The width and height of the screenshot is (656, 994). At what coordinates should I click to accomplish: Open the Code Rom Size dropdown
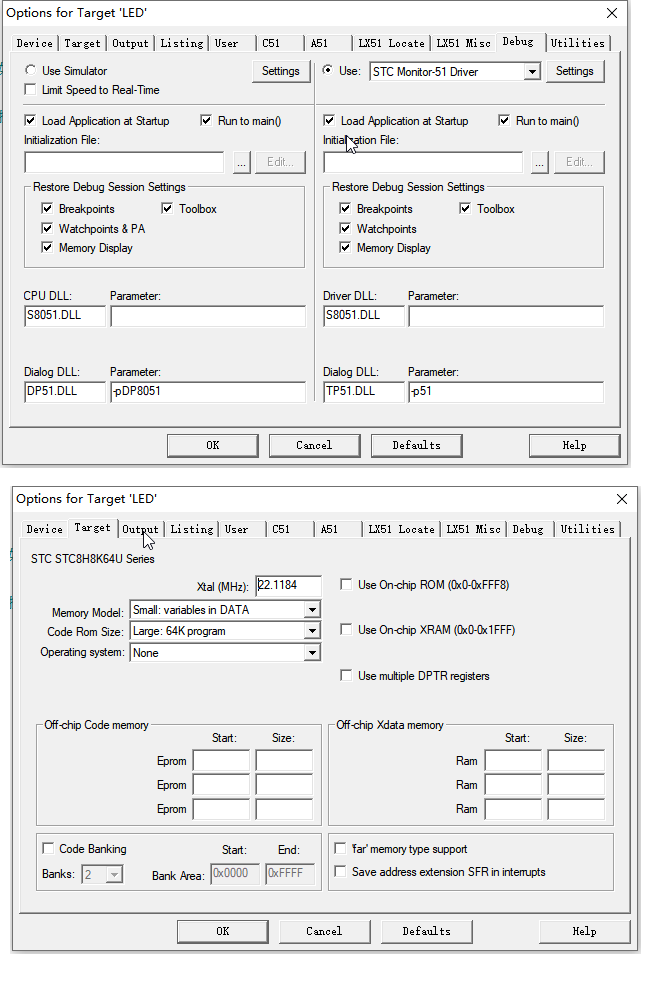point(312,631)
